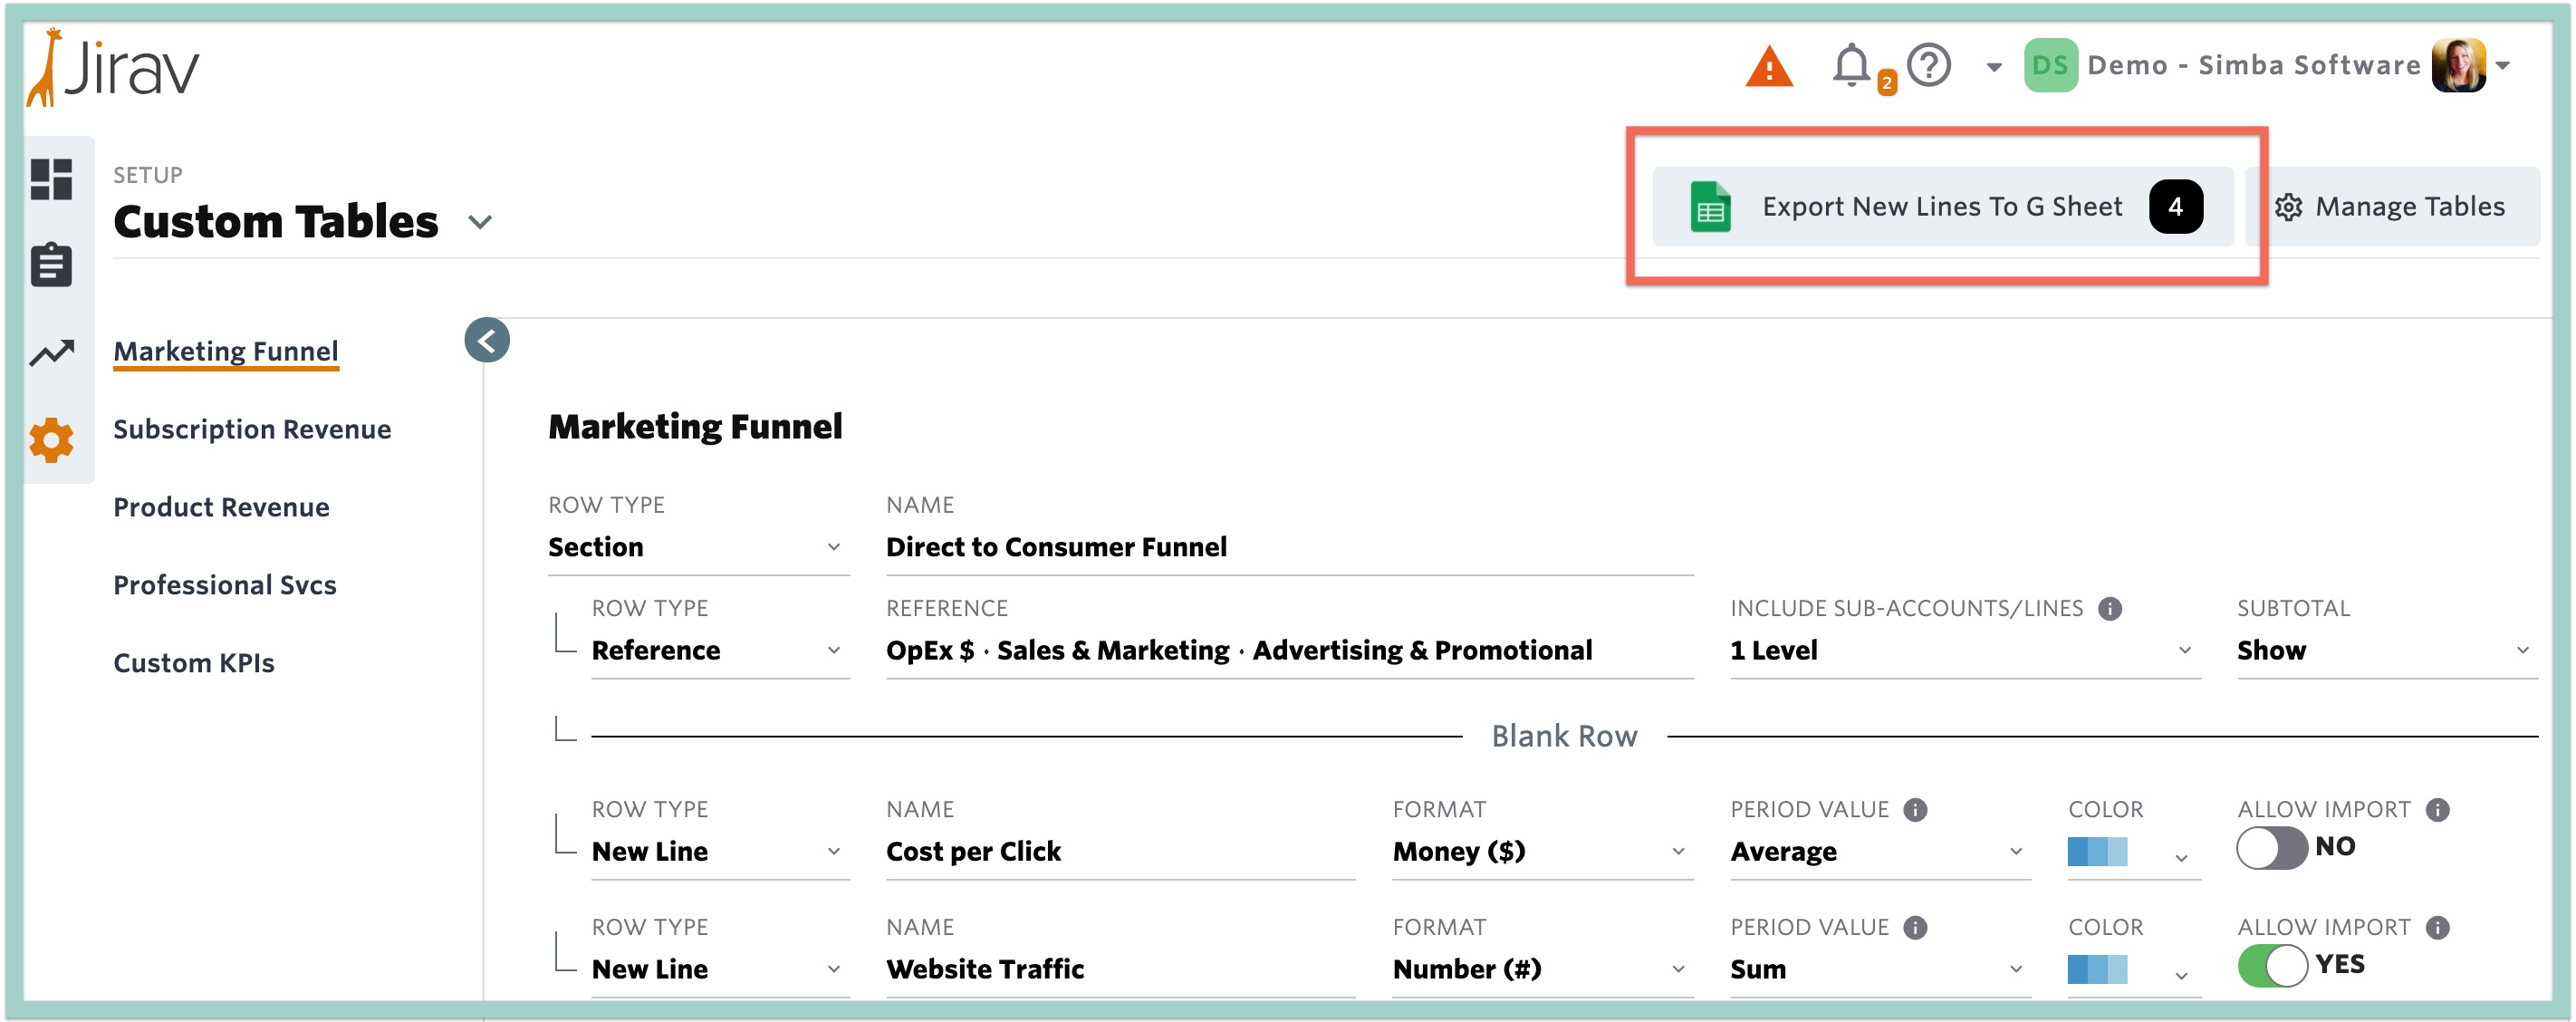The height and width of the screenshot is (1022, 2576).
Task: Open the trending chart icon in sidebar
Action: pyautogui.click(x=51, y=353)
